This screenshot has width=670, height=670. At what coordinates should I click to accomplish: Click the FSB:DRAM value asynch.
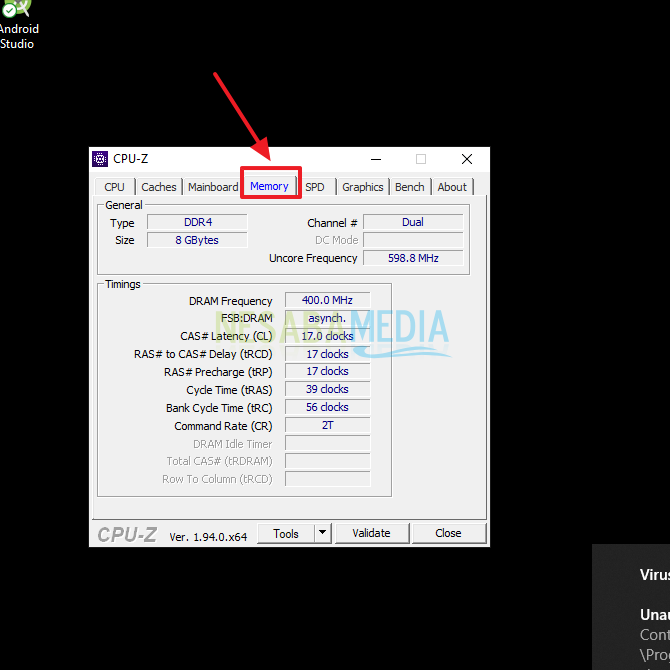point(328,318)
